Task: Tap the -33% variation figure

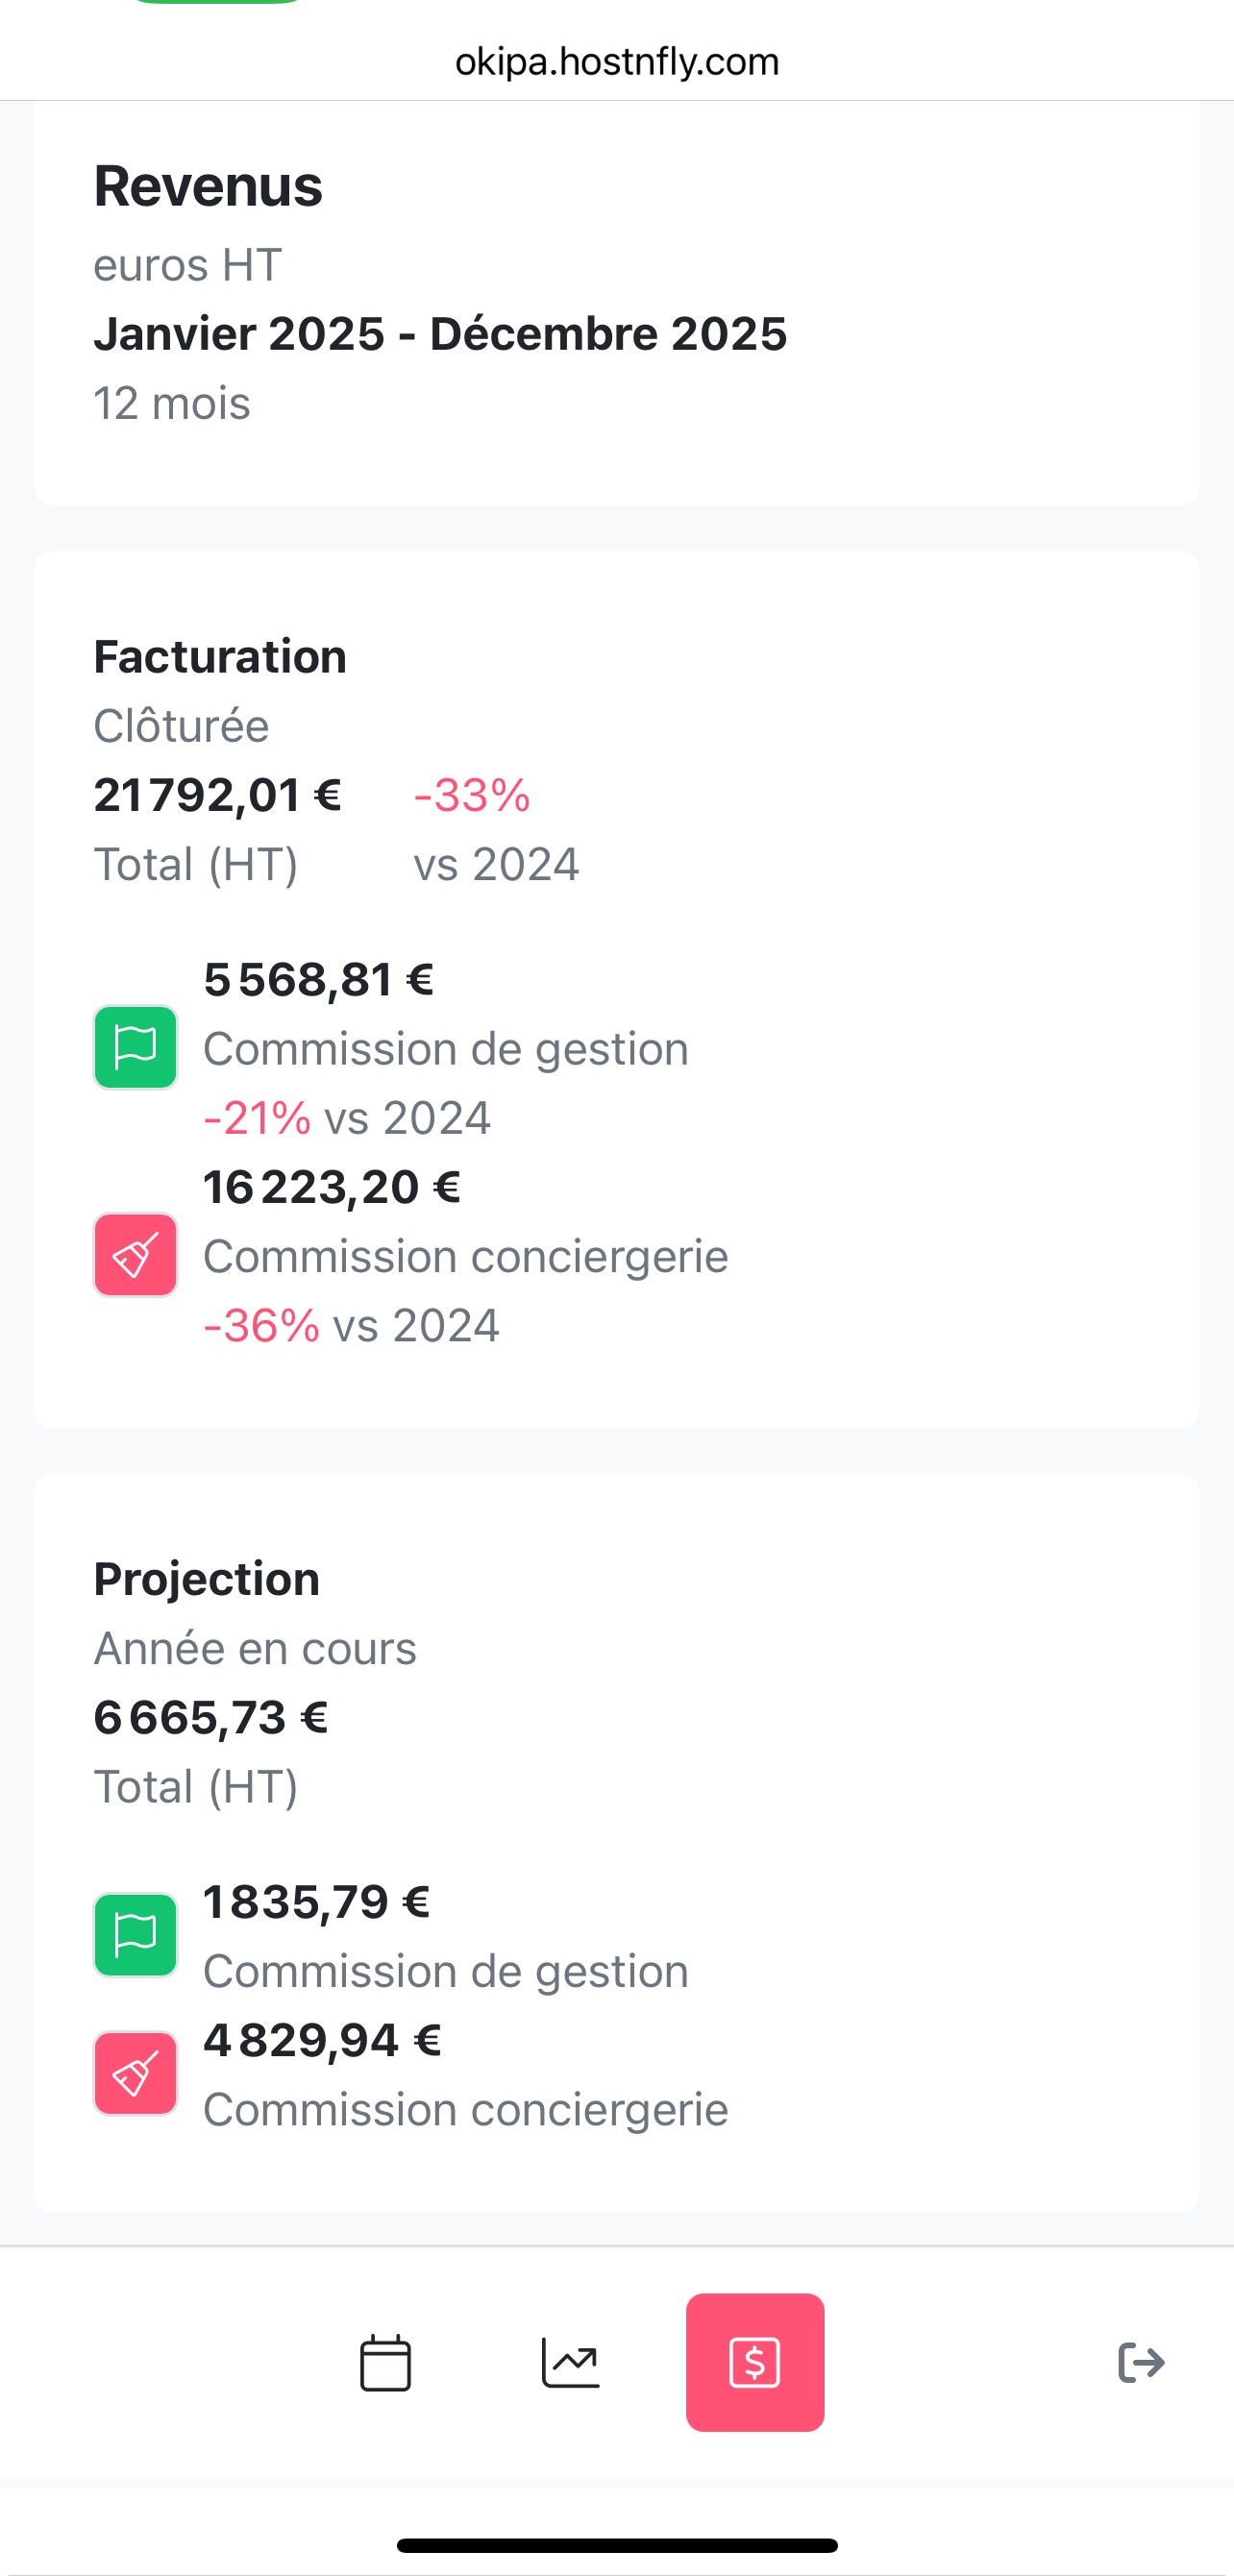Action: (x=472, y=796)
